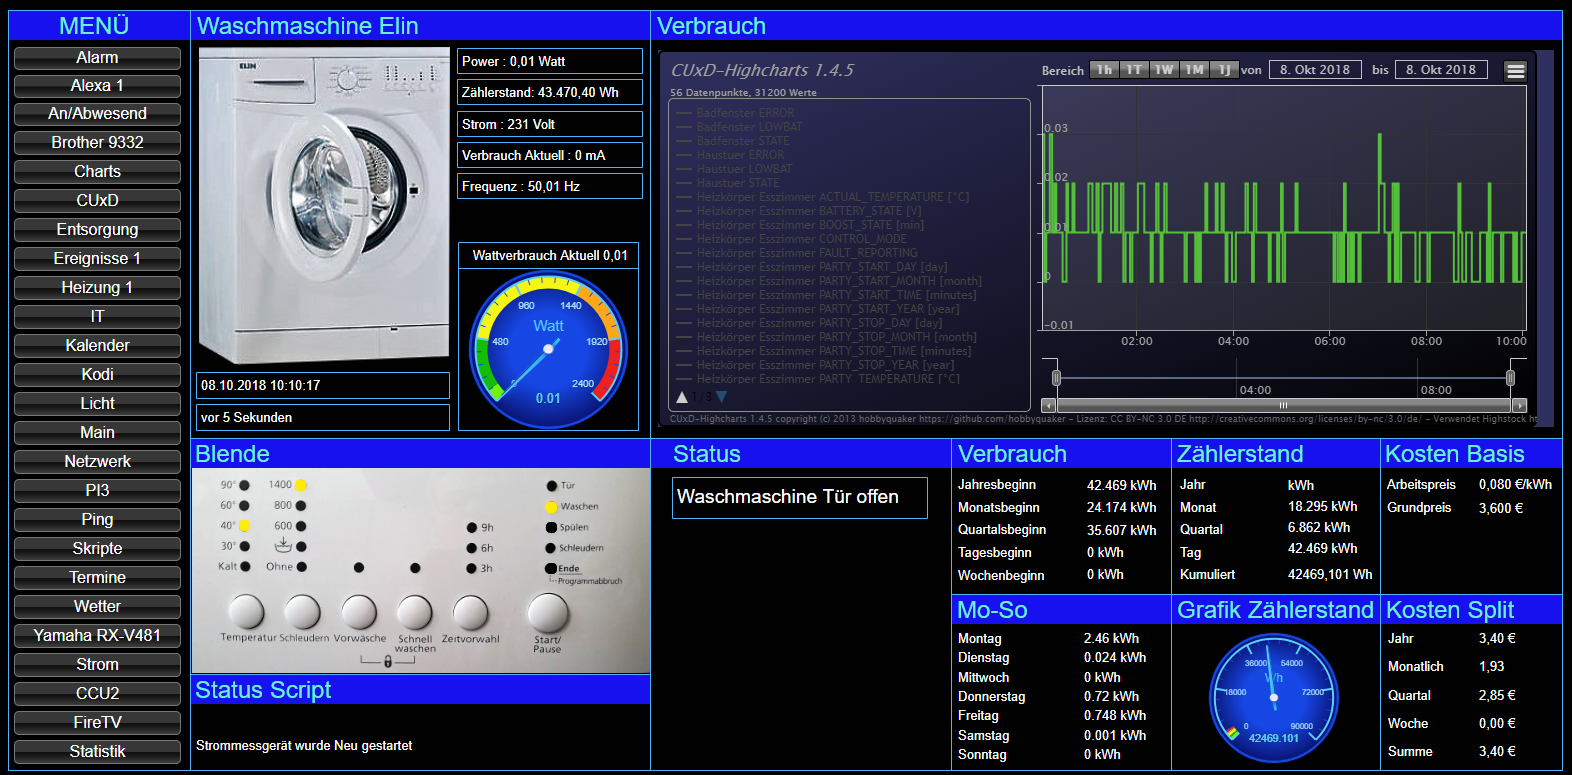Toggle Heizkörper Esszimmer PARTY_START_DAY series
This screenshot has height=775, width=1572.
(x=812, y=267)
